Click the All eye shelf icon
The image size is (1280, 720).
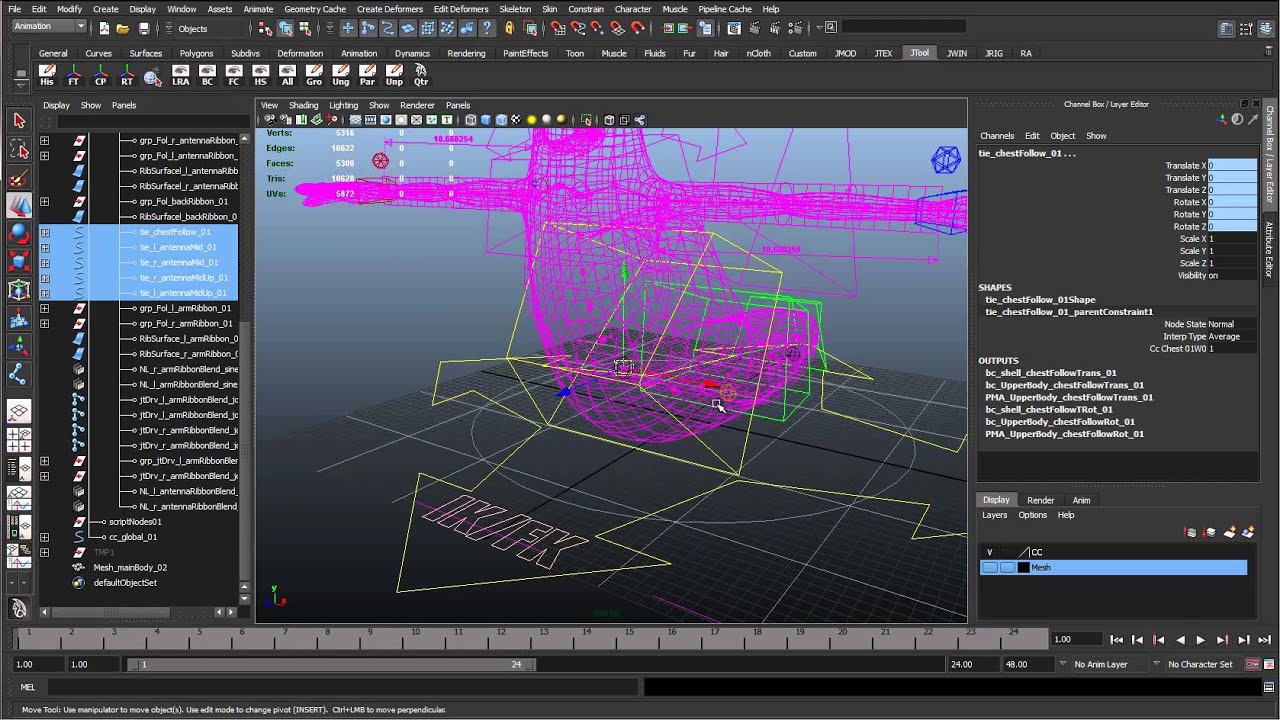[287, 75]
